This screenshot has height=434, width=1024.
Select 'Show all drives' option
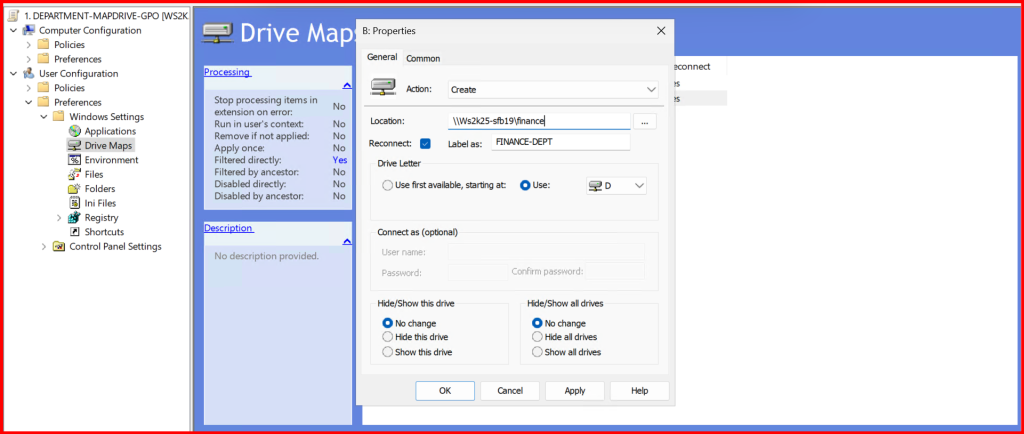tap(538, 352)
